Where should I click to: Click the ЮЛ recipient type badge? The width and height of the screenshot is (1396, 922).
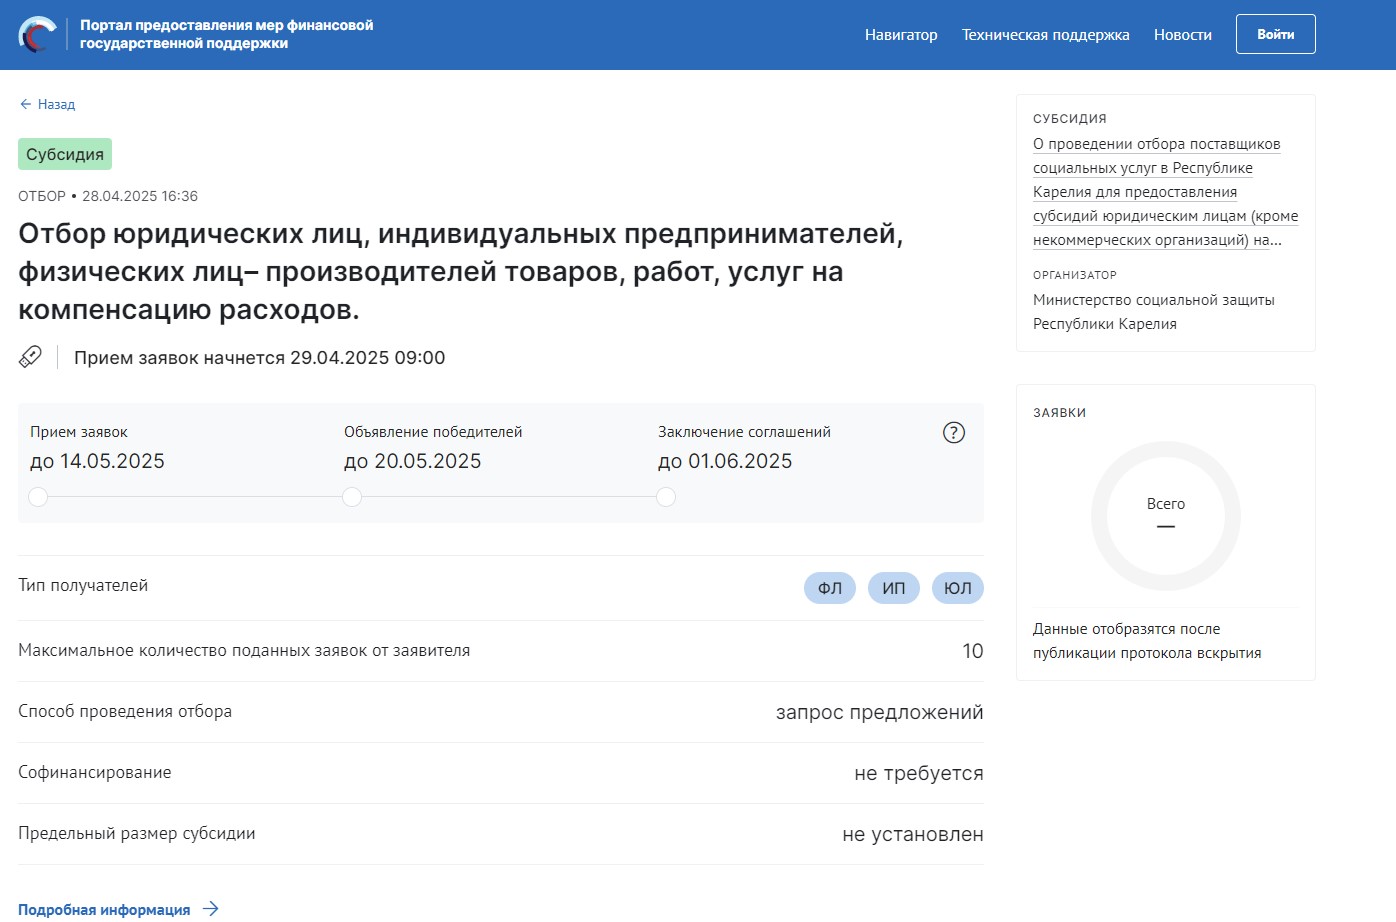958,588
